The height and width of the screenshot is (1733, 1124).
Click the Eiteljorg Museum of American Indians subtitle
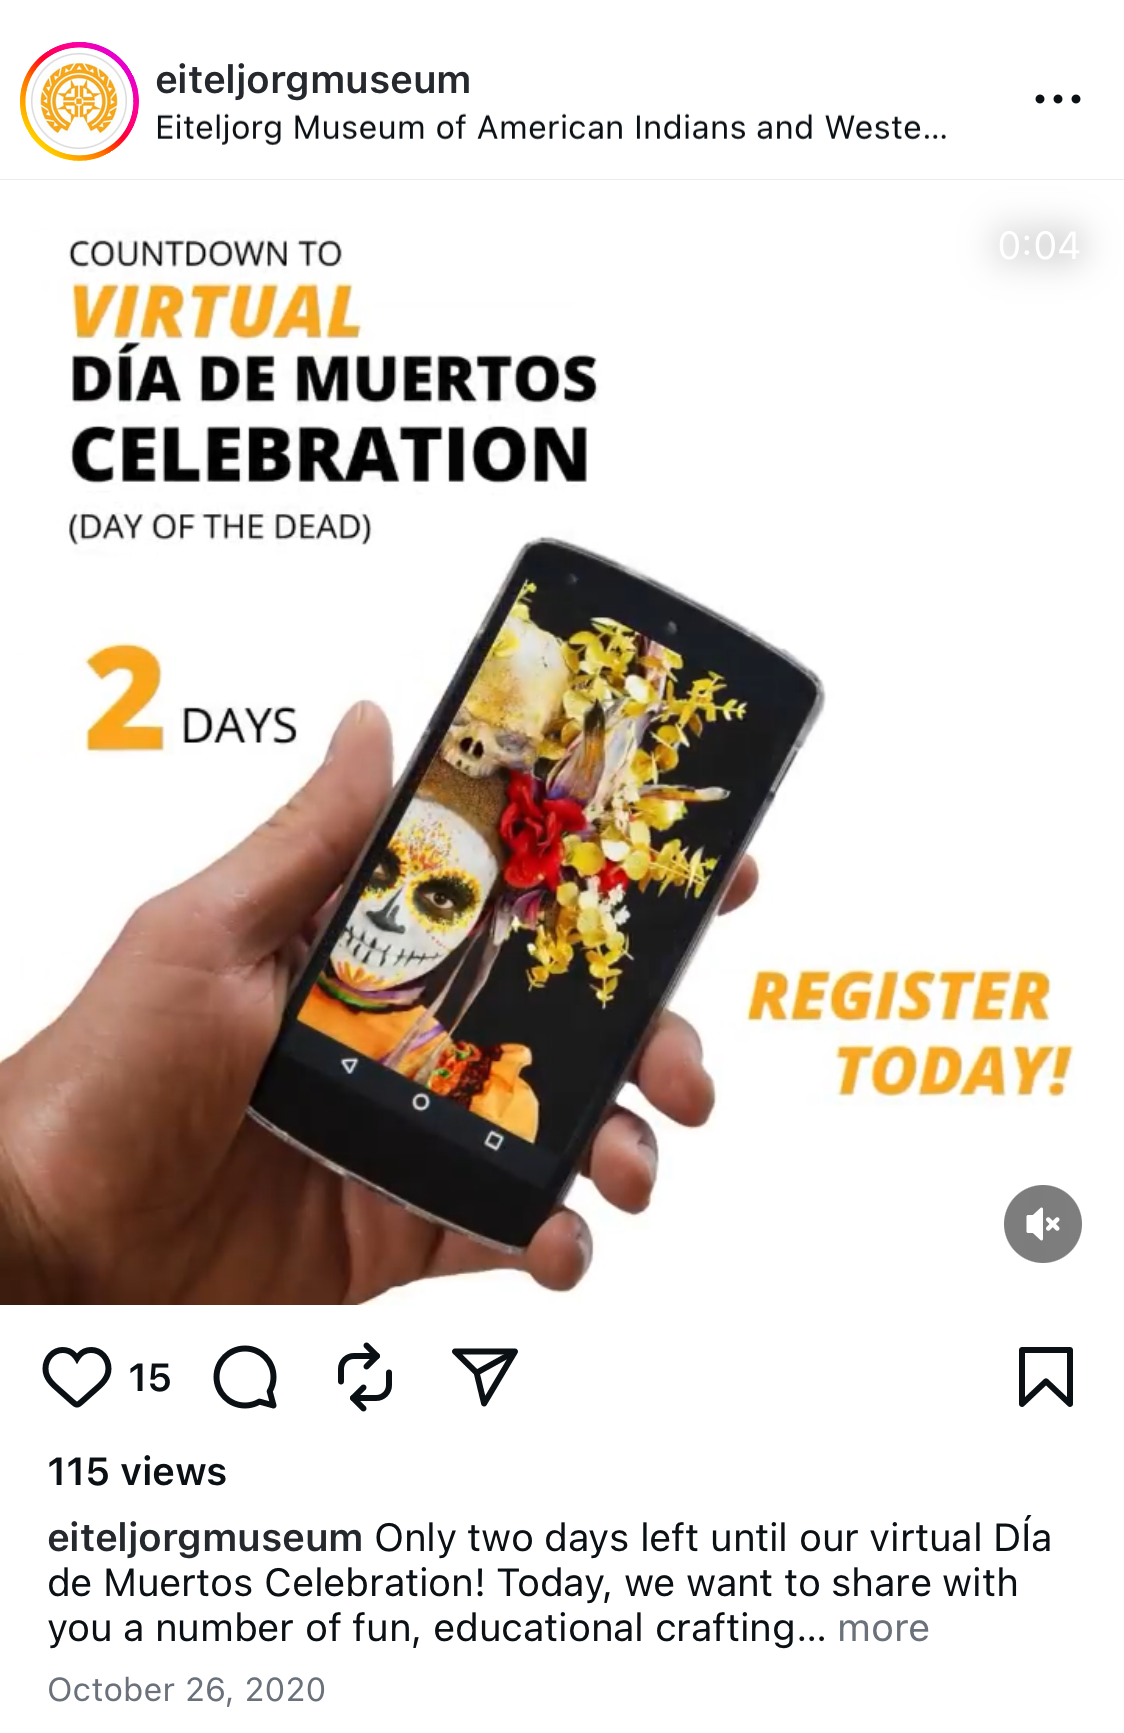pyautogui.click(x=551, y=128)
